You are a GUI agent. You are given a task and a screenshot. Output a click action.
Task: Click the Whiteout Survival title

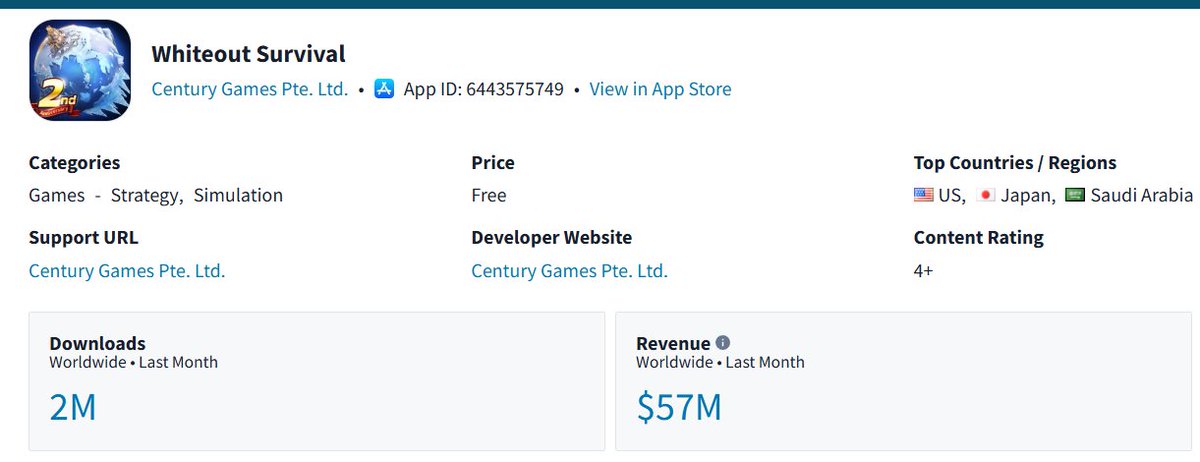pyautogui.click(x=249, y=54)
